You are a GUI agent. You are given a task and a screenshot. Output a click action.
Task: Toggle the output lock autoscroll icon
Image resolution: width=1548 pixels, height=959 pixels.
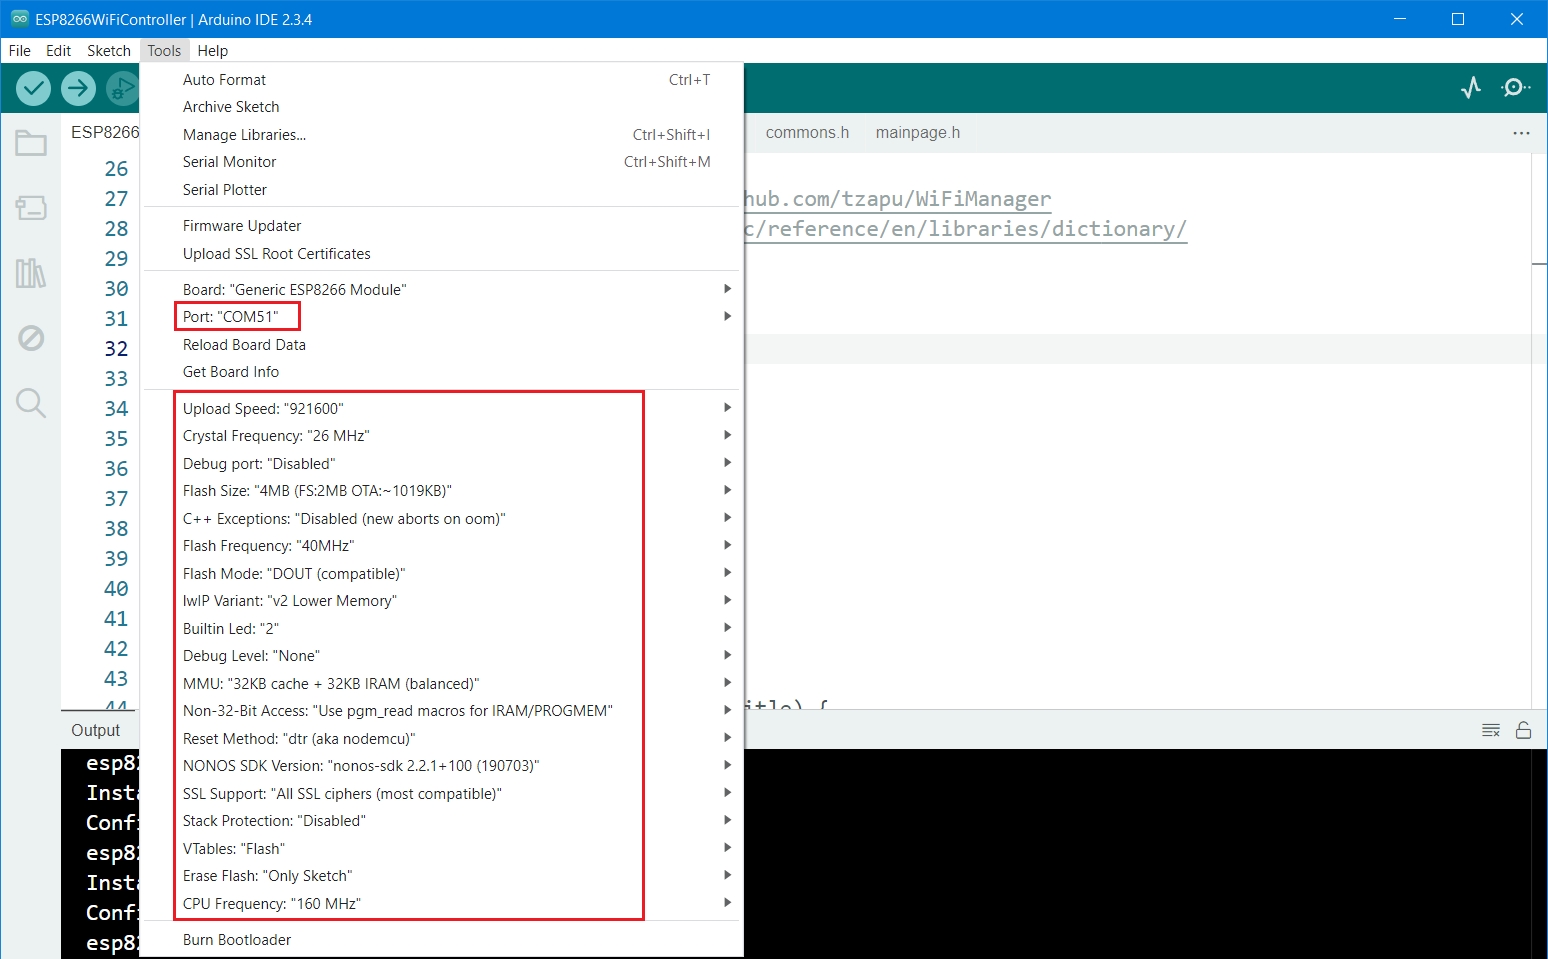click(1523, 730)
